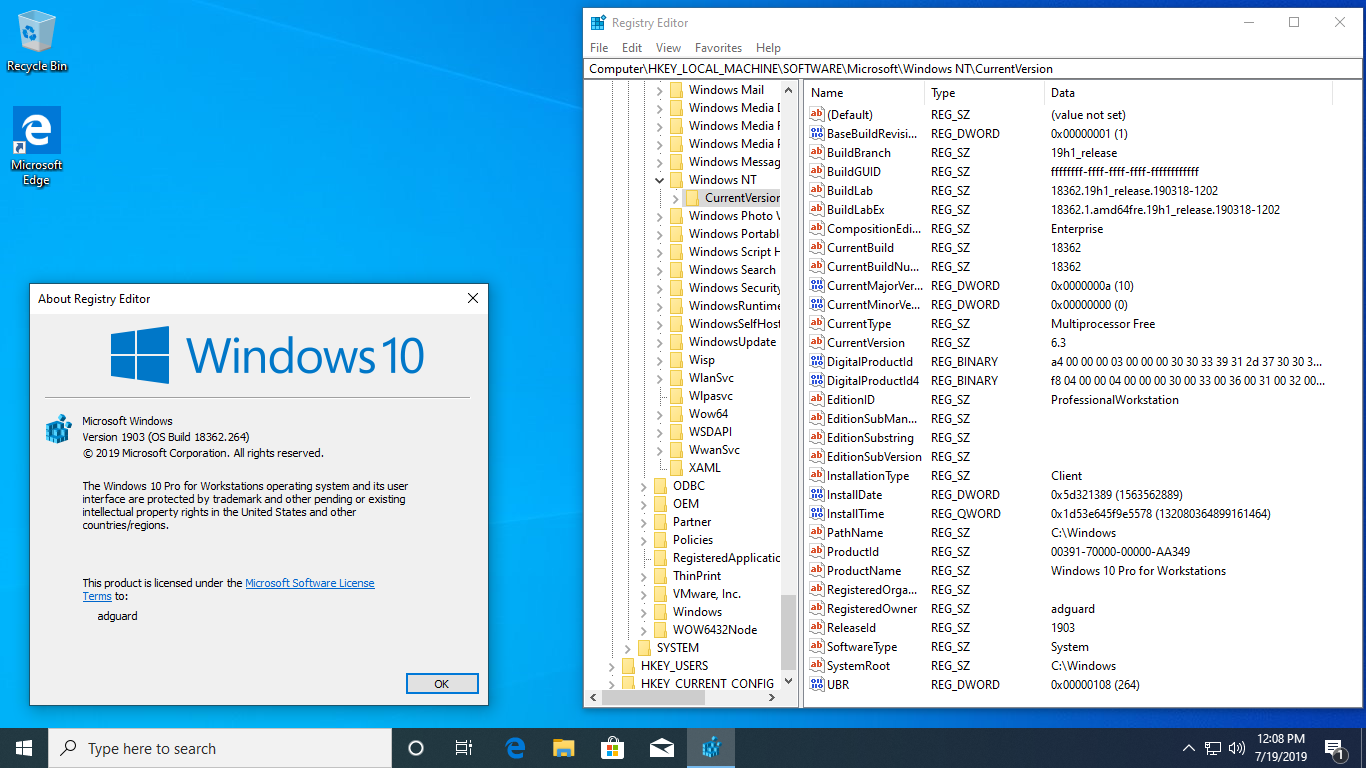This screenshot has height=768, width=1366.
Task: Click the VMware, Inc. folder icon
Action: (x=660, y=594)
